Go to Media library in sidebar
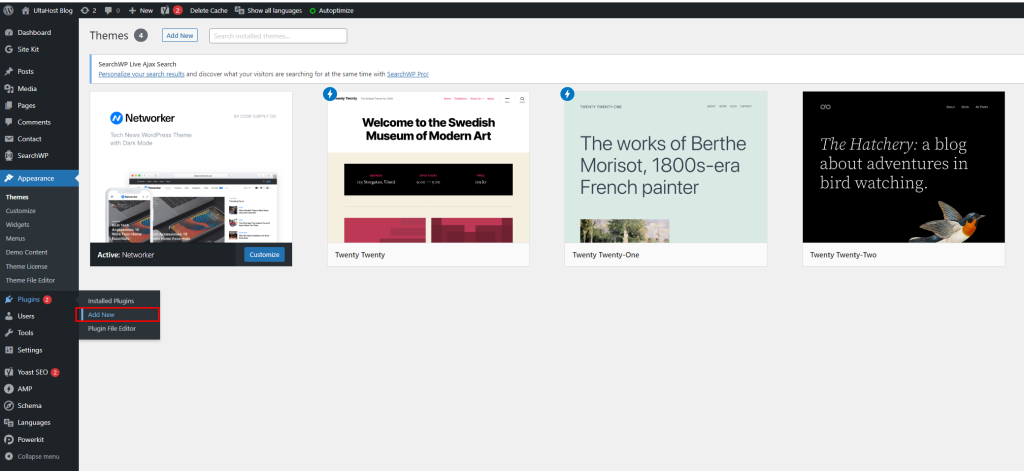 (27, 88)
